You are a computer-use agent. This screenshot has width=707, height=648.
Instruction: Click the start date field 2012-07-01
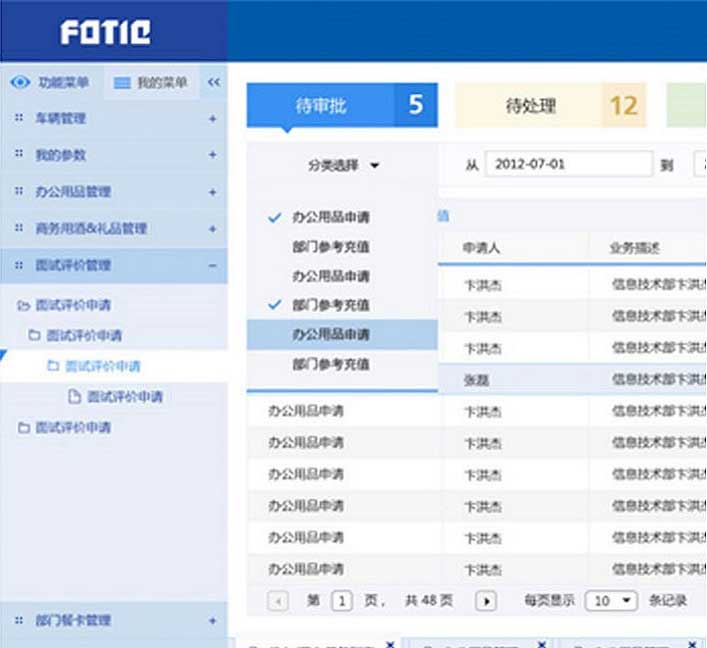567,164
